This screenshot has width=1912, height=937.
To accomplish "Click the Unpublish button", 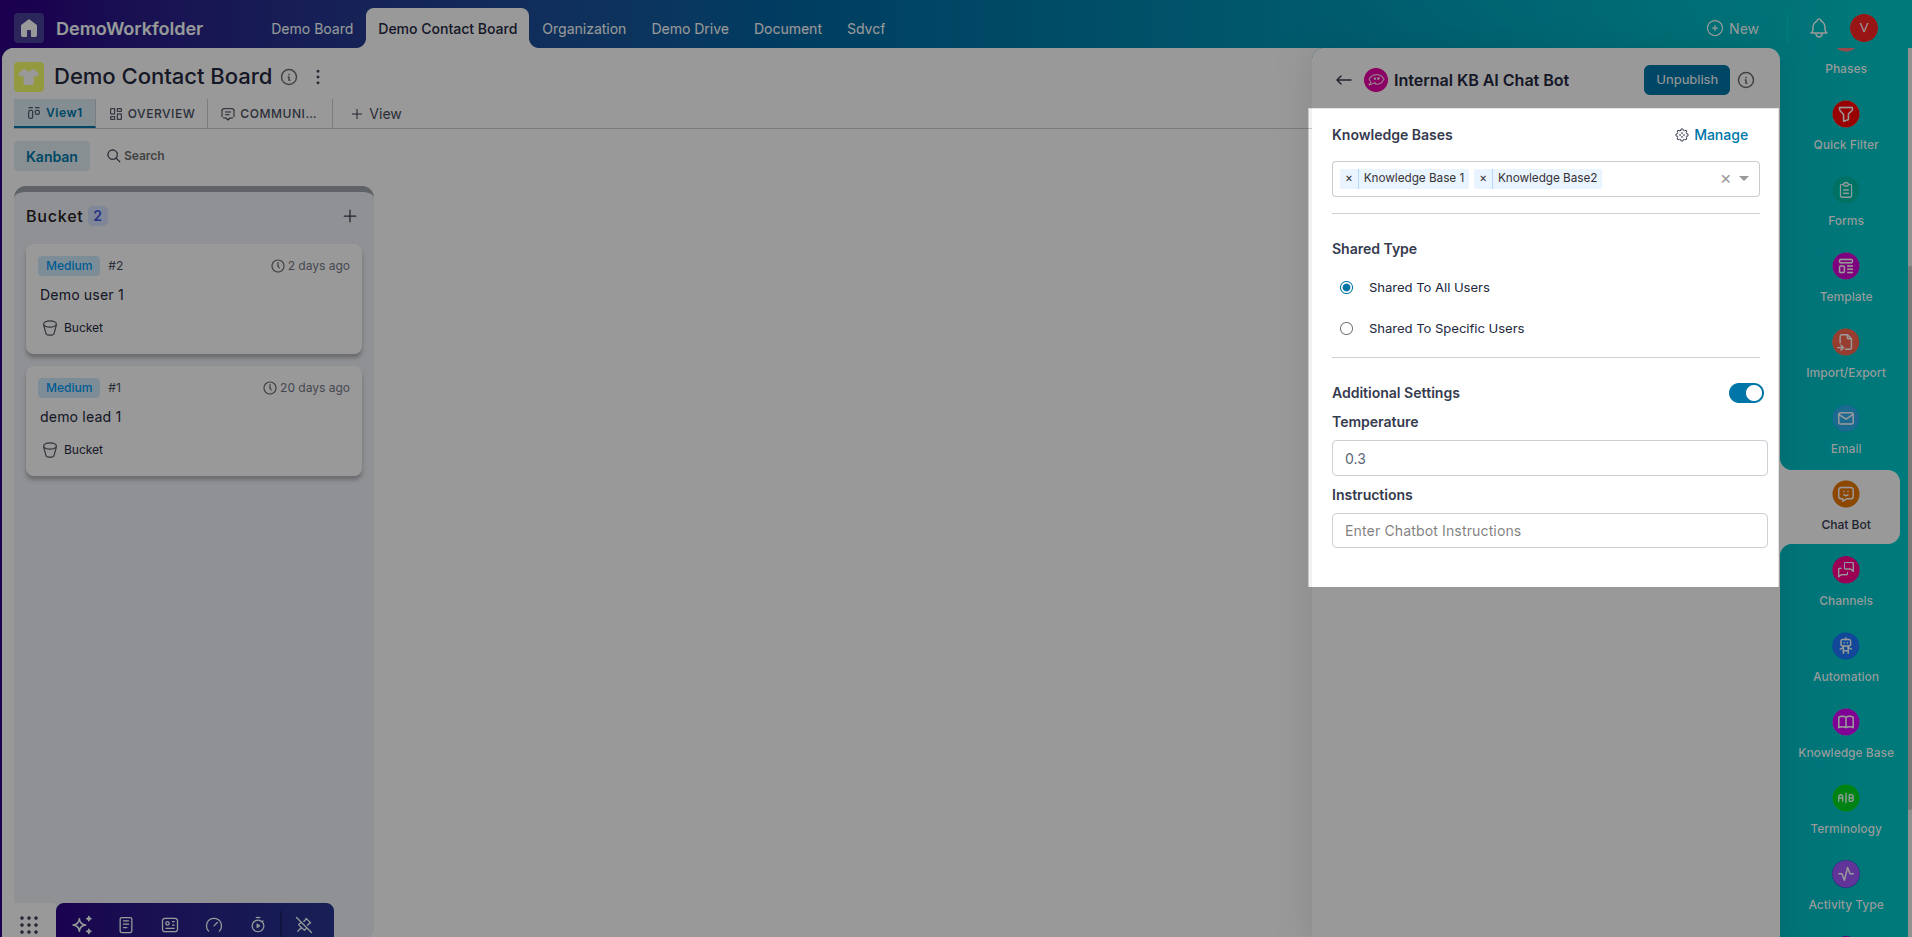I will (x=1687, y=80).
